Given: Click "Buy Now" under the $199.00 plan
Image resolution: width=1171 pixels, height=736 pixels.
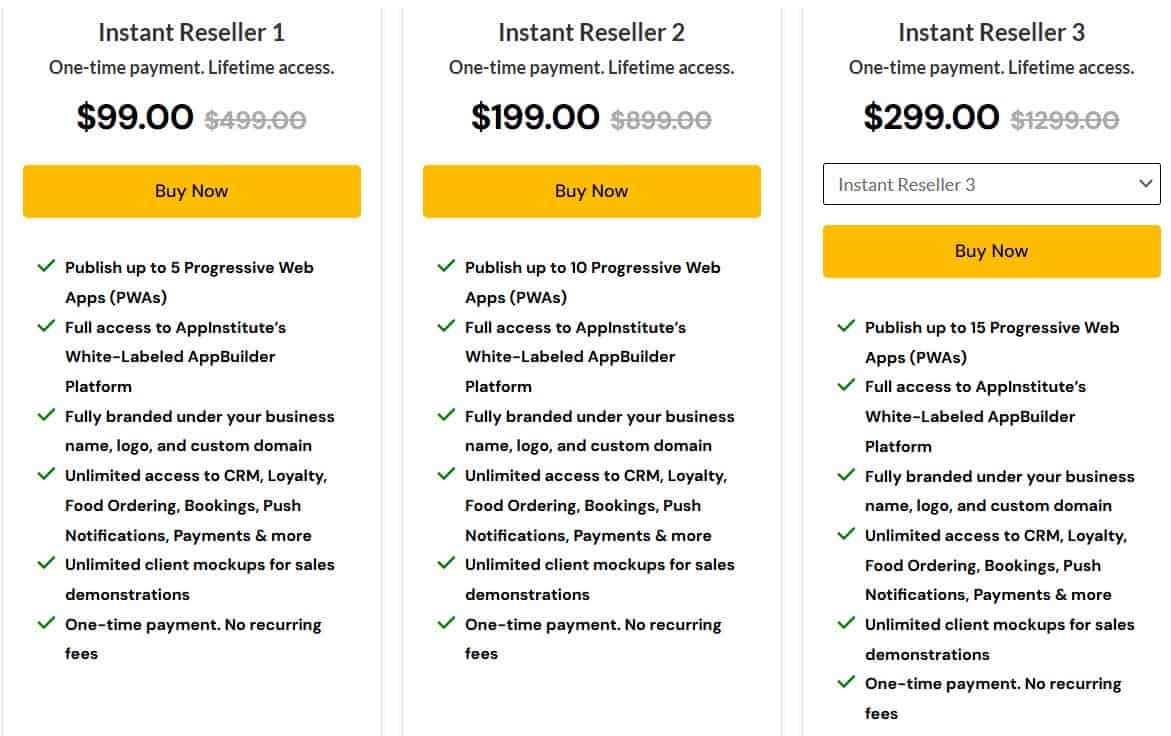Looking at the screenshot, I should coord(591,190).
